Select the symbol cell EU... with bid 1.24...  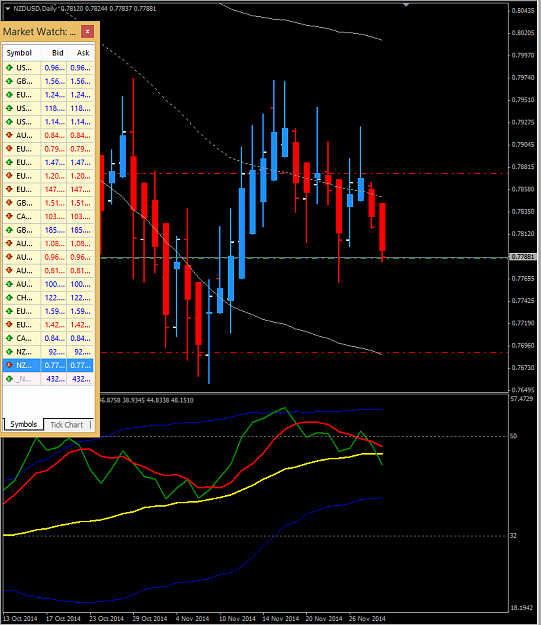[24, 95]
